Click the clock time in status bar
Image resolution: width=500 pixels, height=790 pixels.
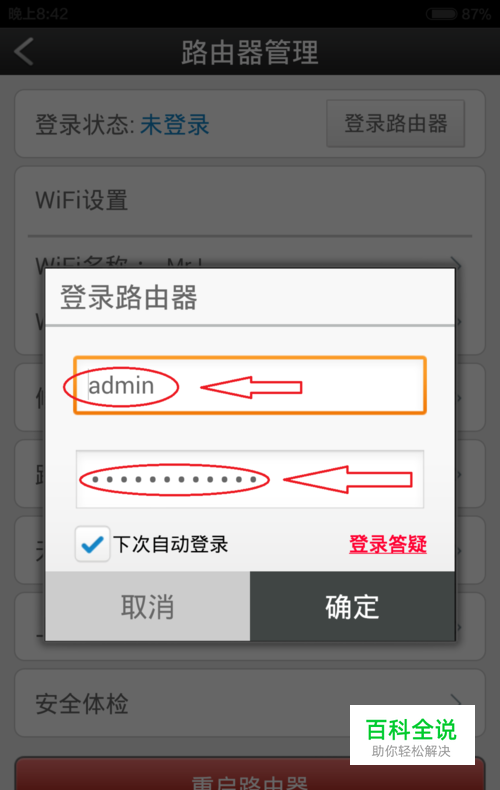(x=38, y=14)
